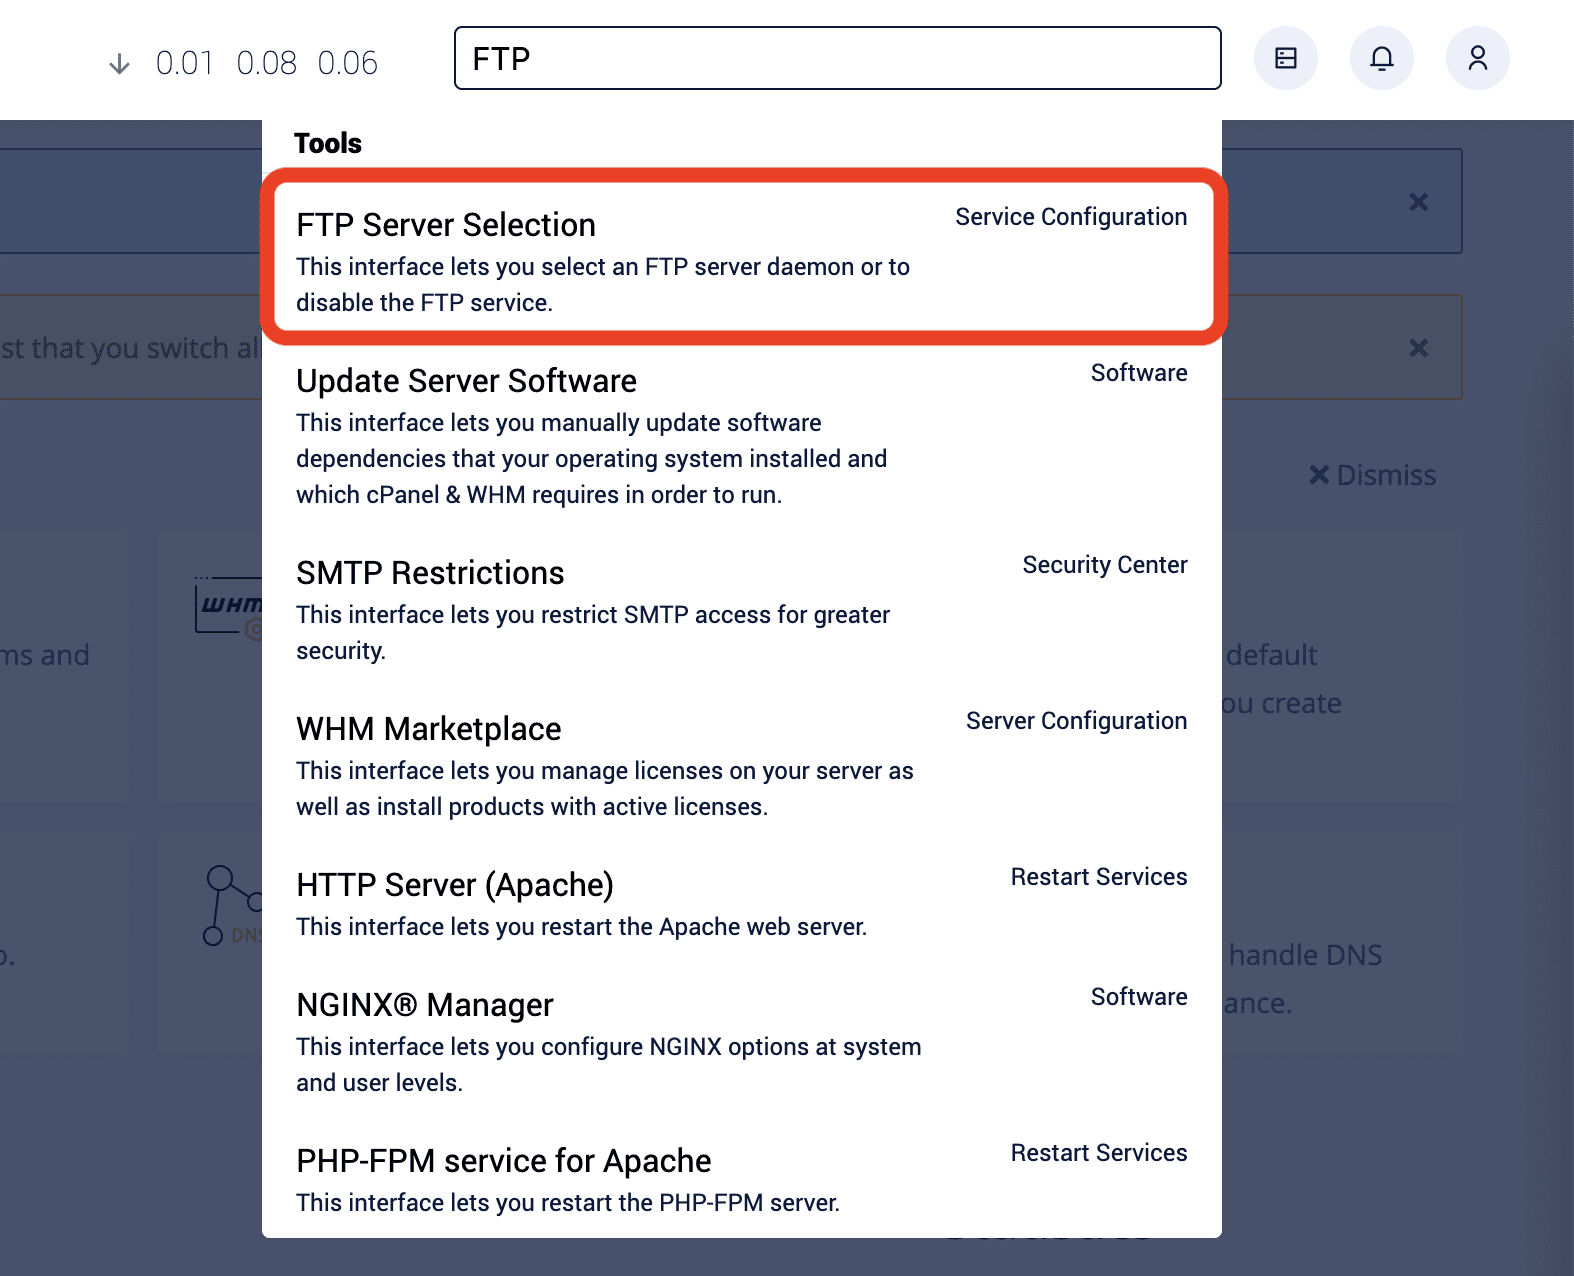1574x1276 pixels.
Task: Open NGINX® Manager result
Action: [742, 1042]
